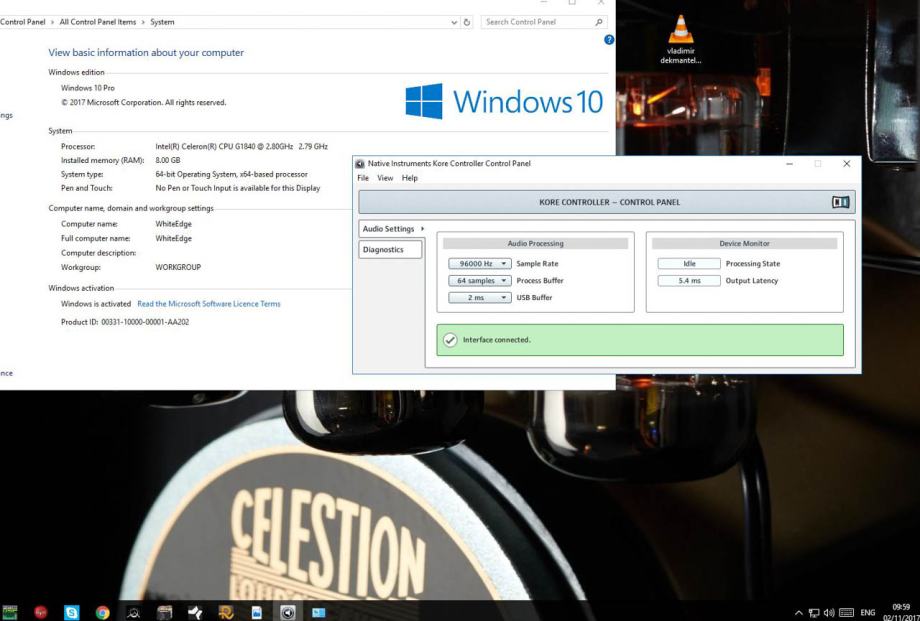The width and height of the screenshot is (920, 621).
Task: Expand the Process Buffer samples dropdown
Action: click(x=480, y=281)
